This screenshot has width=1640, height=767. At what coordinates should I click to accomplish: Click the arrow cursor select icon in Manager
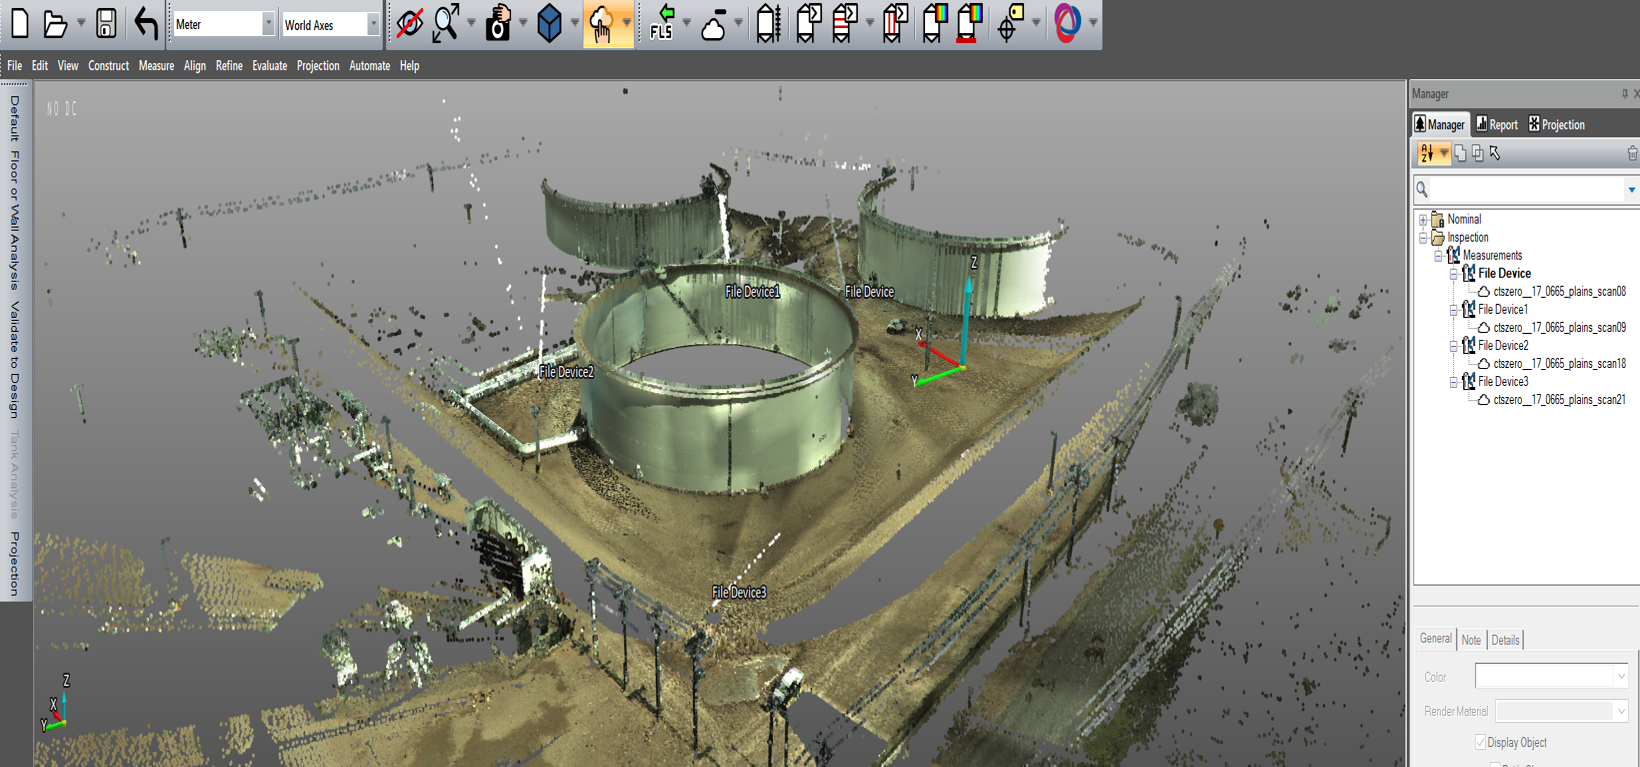[x=1495, y=153]
